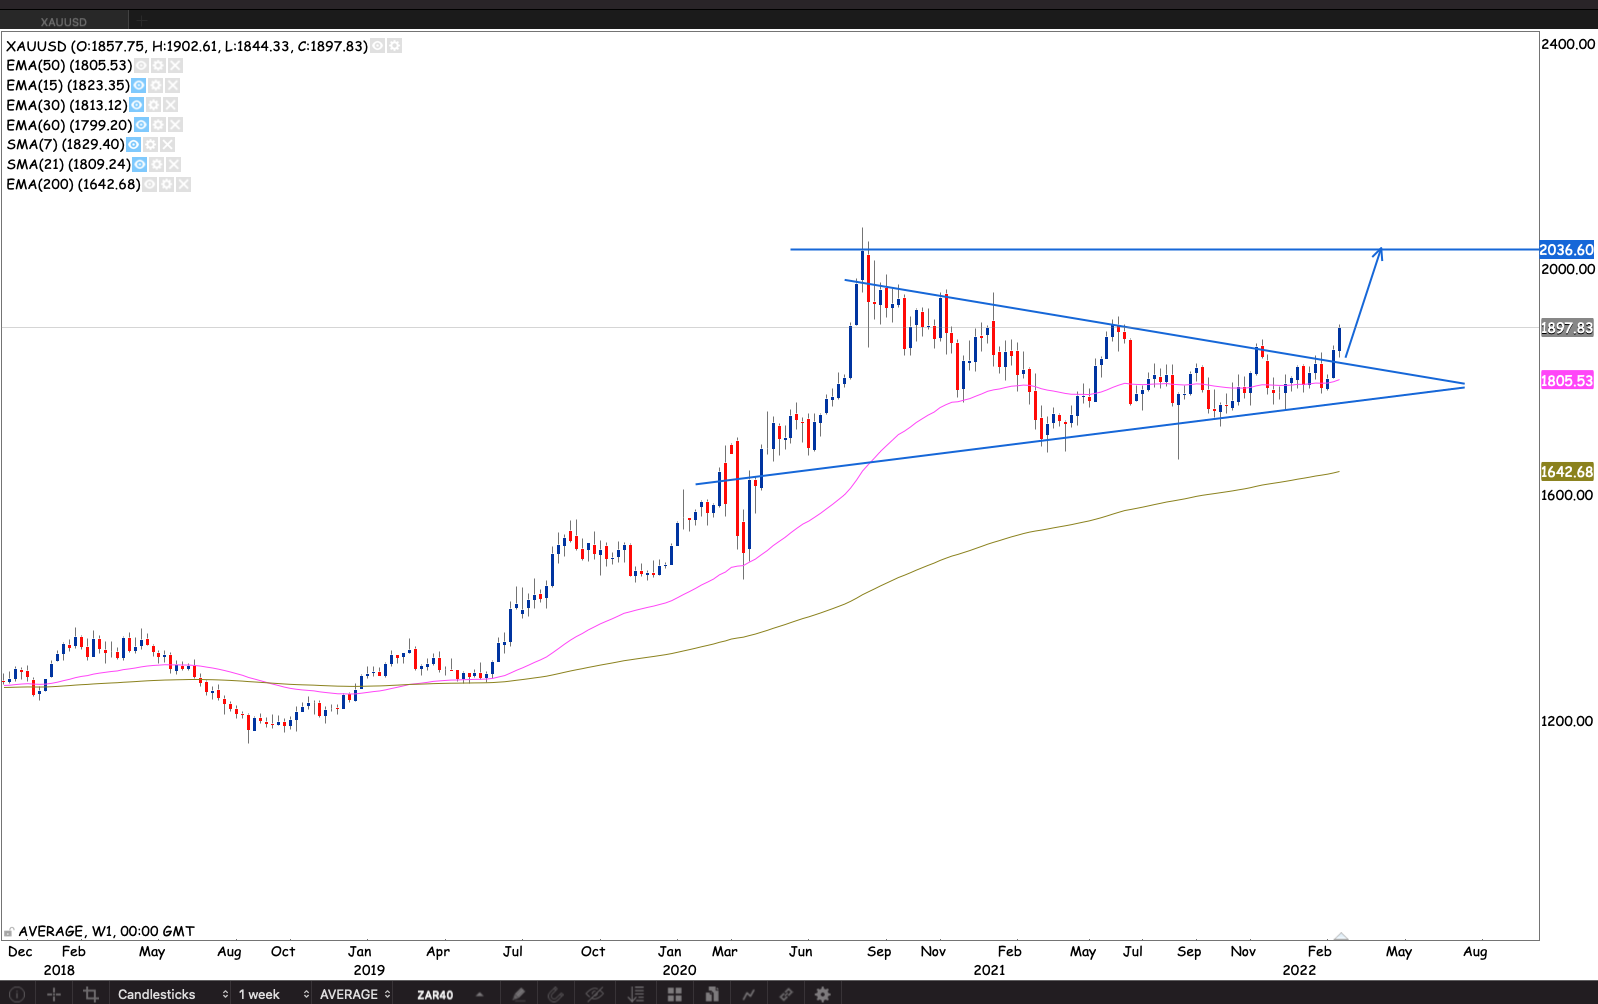This screenshot has height=1004, width=1598.
Task: Click the crosshair cursor tool icon
Action: coord(54,994)
